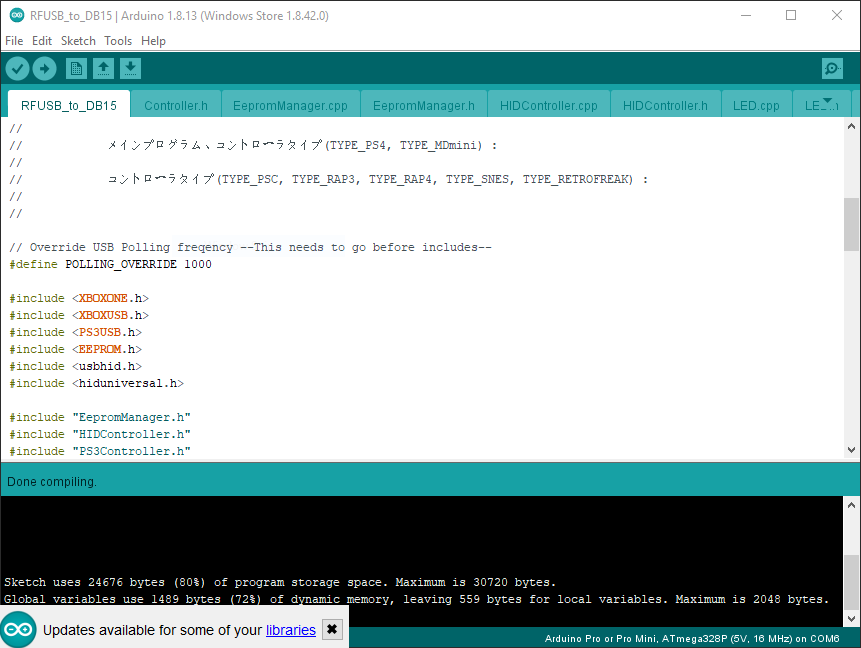Click the board info 'Arduino Pro or Pro Mini' status

click(692, 639)
